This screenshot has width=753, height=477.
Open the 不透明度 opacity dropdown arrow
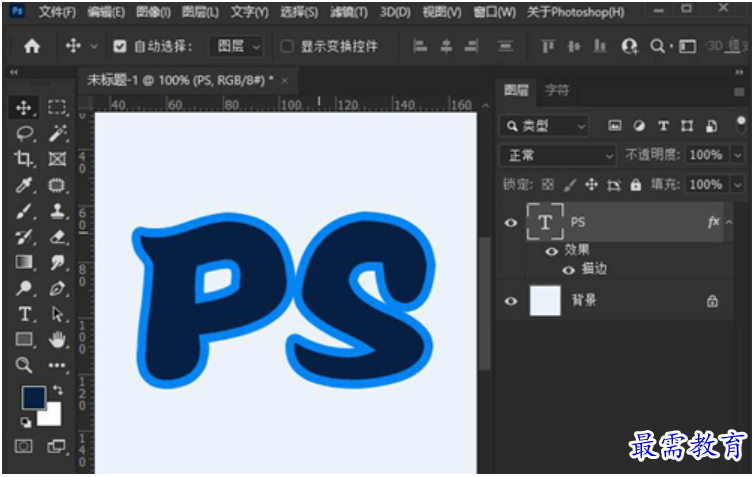(x=738, y=155)
